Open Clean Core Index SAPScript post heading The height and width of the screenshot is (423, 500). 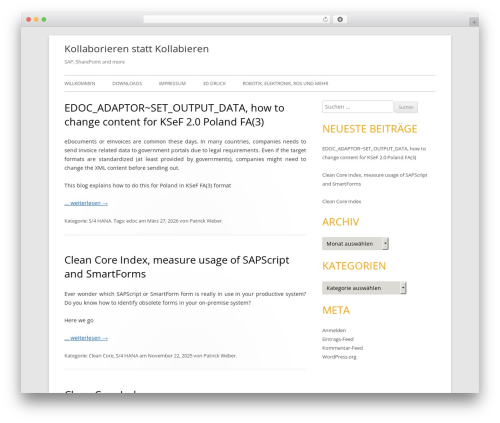tap(177, 267)
